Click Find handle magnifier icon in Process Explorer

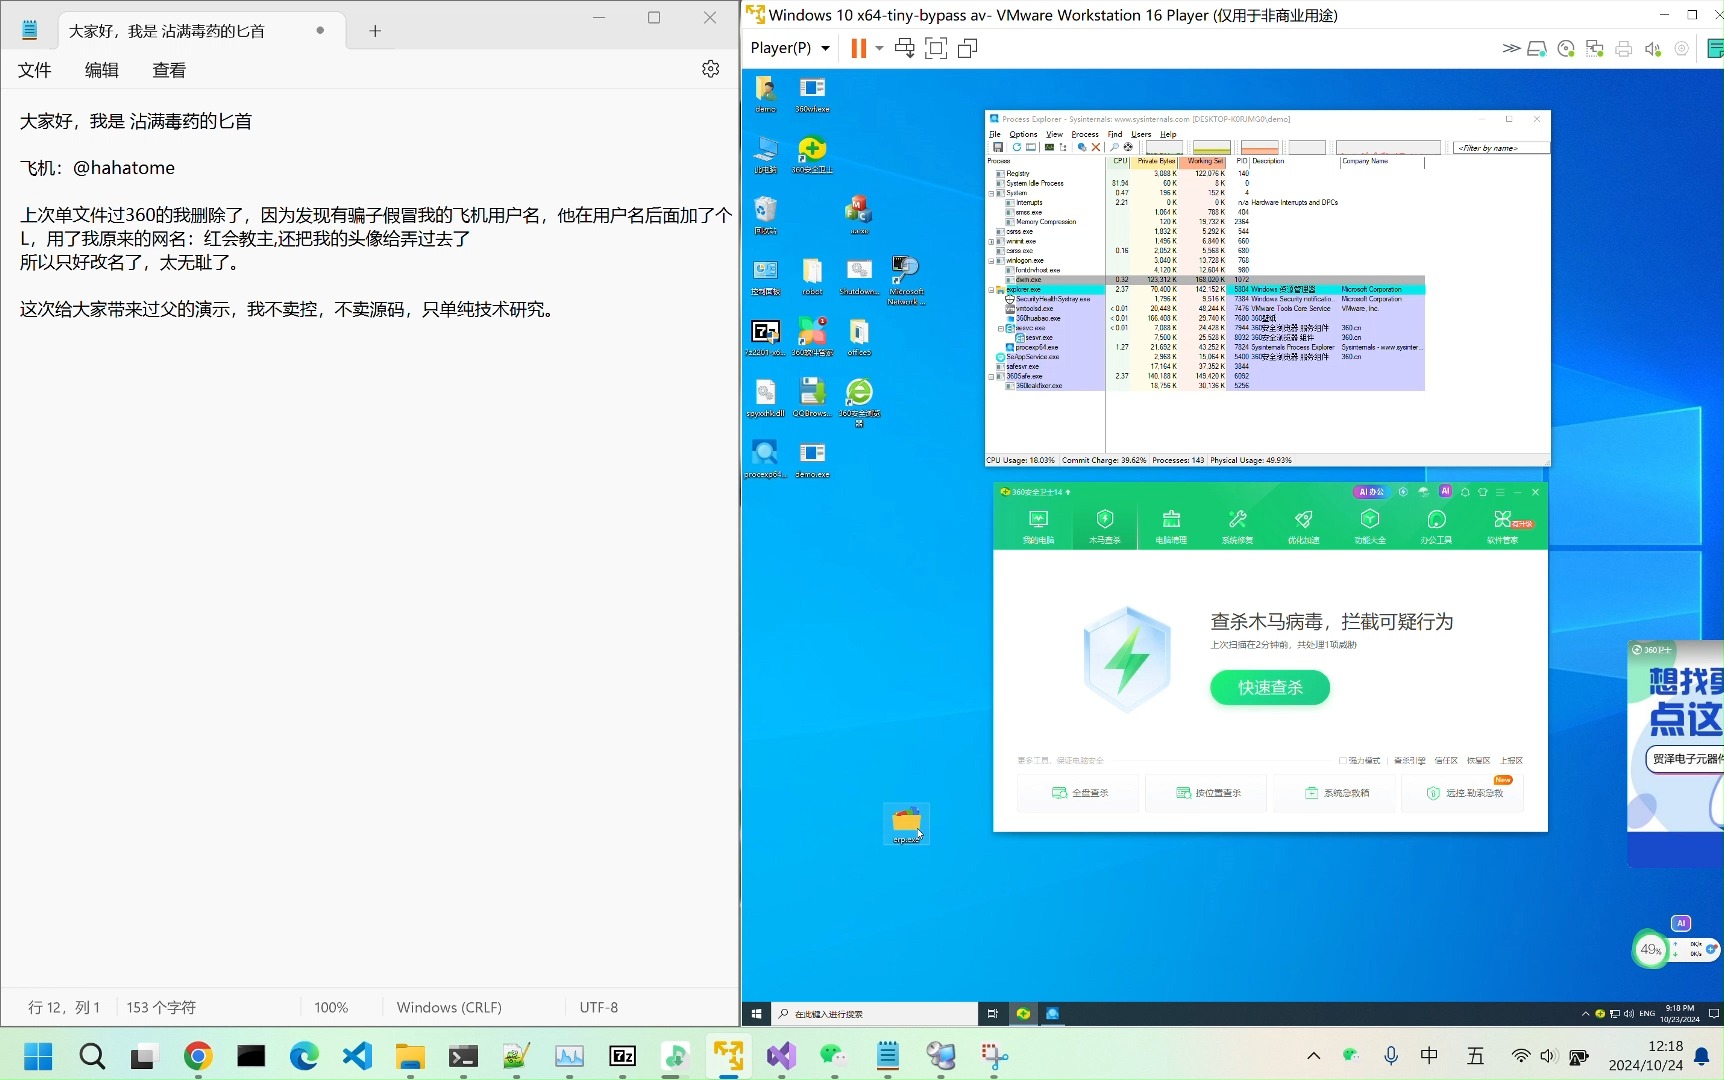click(1115, 147)
